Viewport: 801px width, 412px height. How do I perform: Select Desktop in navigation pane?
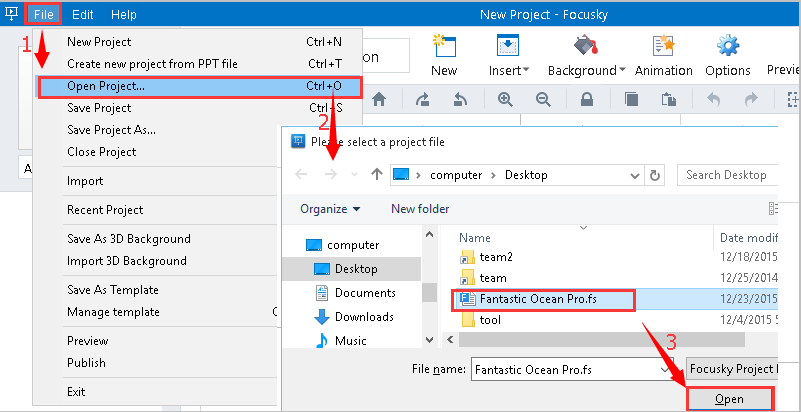pyautogui.click(x=351, y=269)
